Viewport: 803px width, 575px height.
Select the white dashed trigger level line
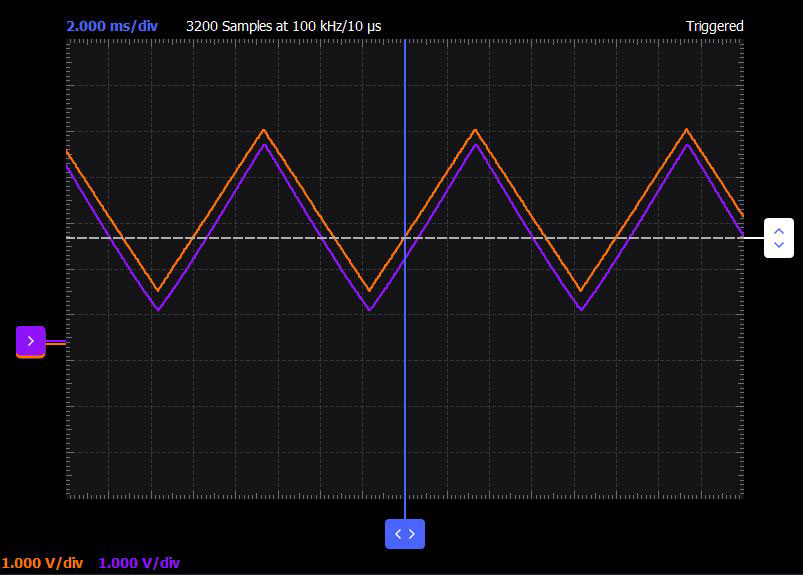pos(405,238)
